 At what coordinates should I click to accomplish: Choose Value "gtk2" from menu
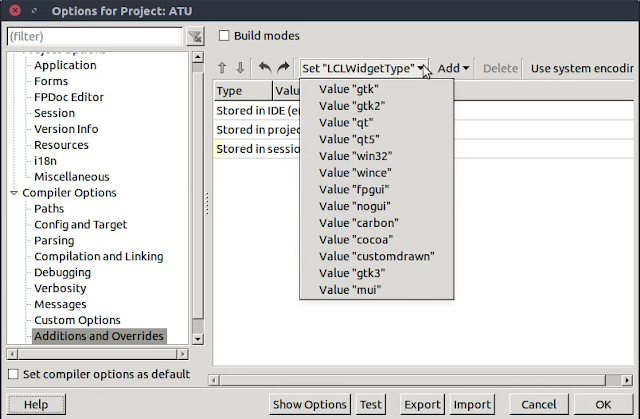376,106
